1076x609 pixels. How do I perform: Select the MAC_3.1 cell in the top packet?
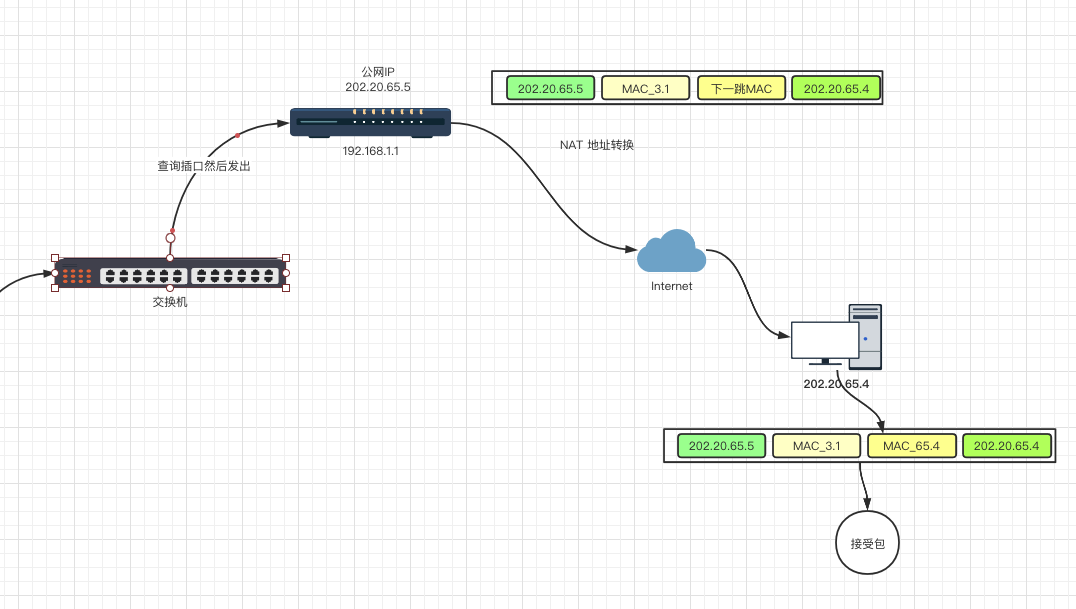[645, 89]
